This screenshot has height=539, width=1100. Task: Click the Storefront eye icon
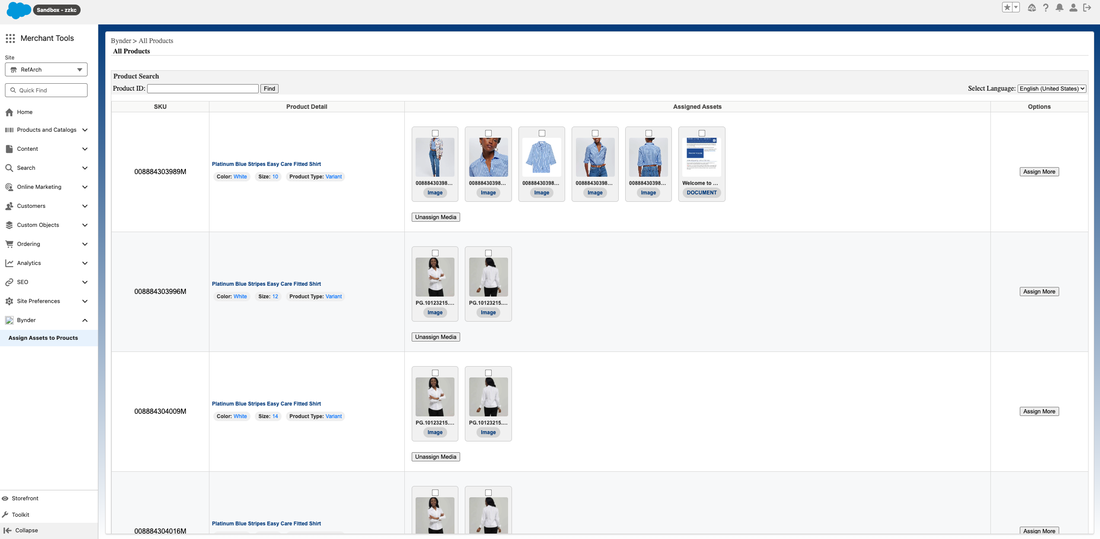(6, 498)
